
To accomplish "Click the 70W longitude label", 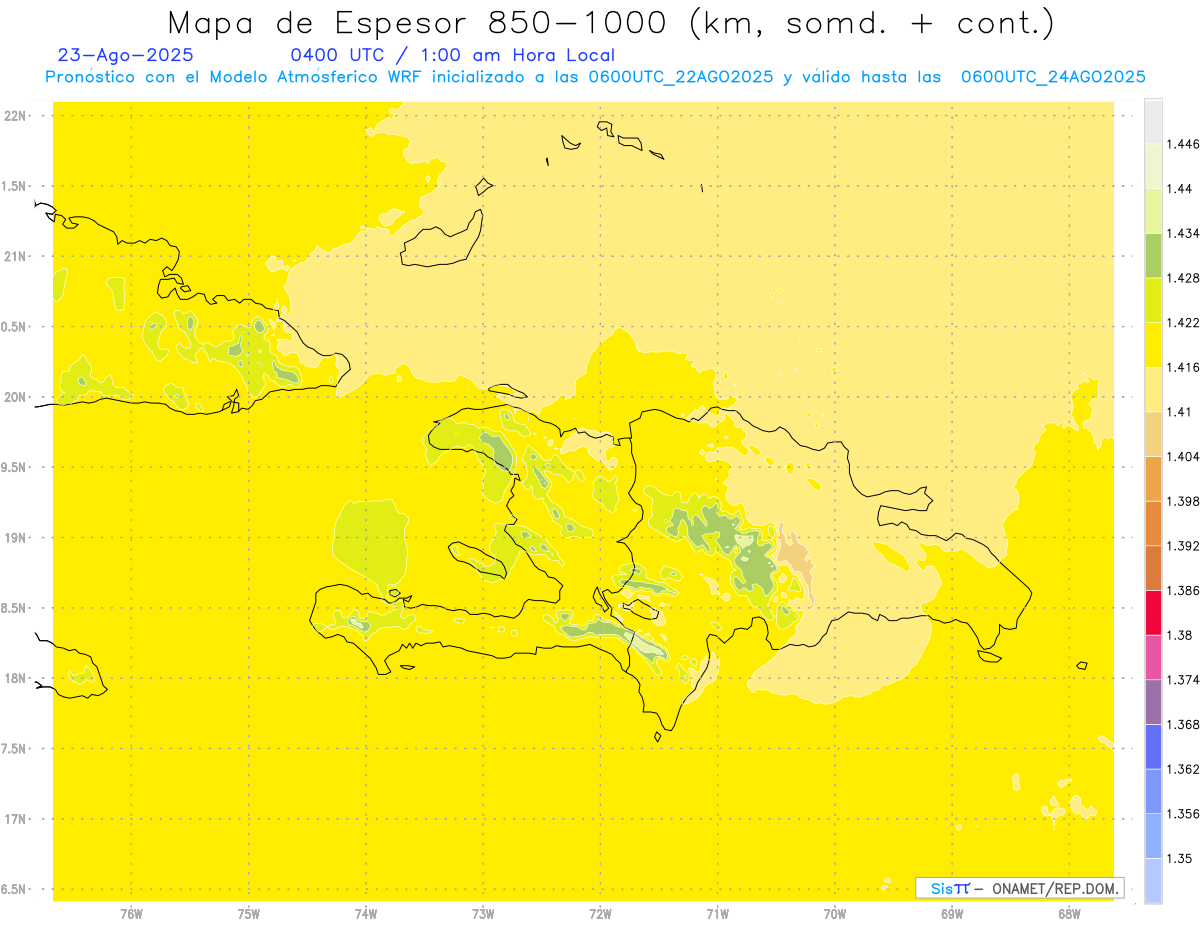I will pyautogui.click(x=835, y=913).
